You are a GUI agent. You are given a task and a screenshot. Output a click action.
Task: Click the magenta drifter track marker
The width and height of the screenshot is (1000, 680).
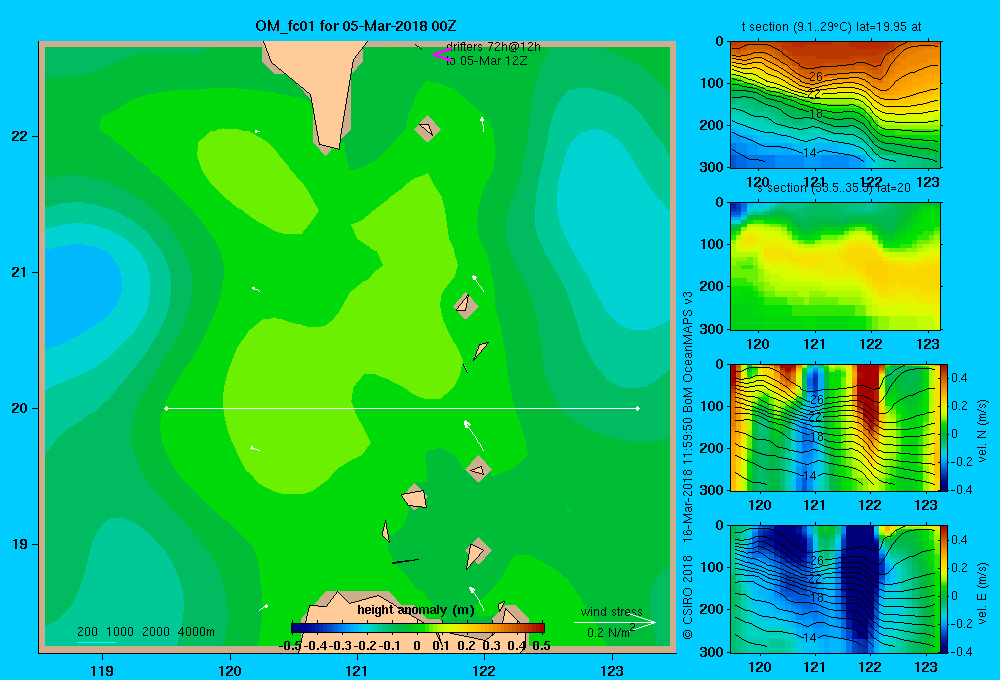tap(441, 55)
